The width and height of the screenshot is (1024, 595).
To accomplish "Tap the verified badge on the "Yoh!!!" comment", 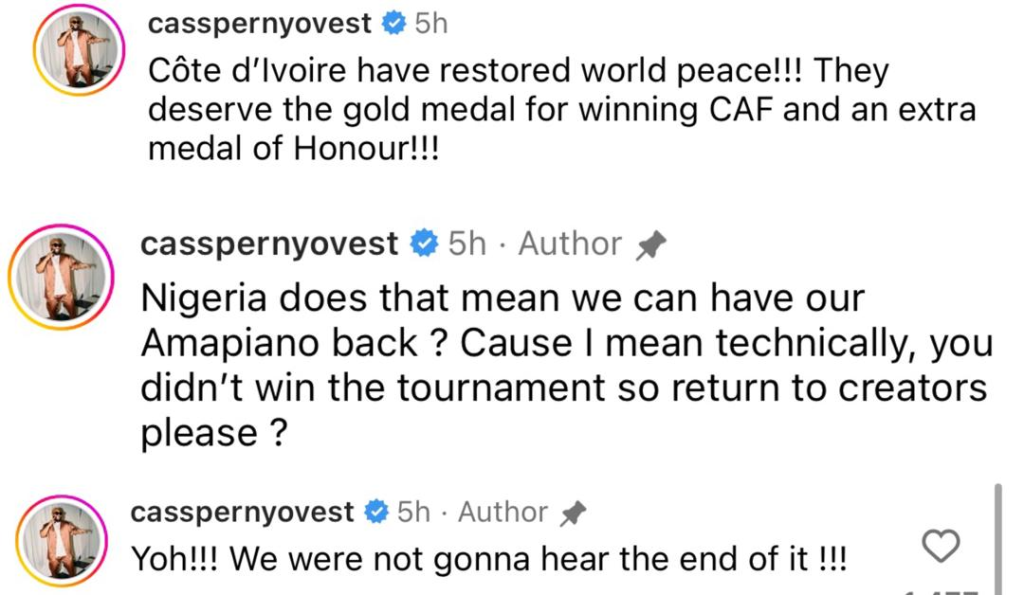I will [x=376, y=513].
